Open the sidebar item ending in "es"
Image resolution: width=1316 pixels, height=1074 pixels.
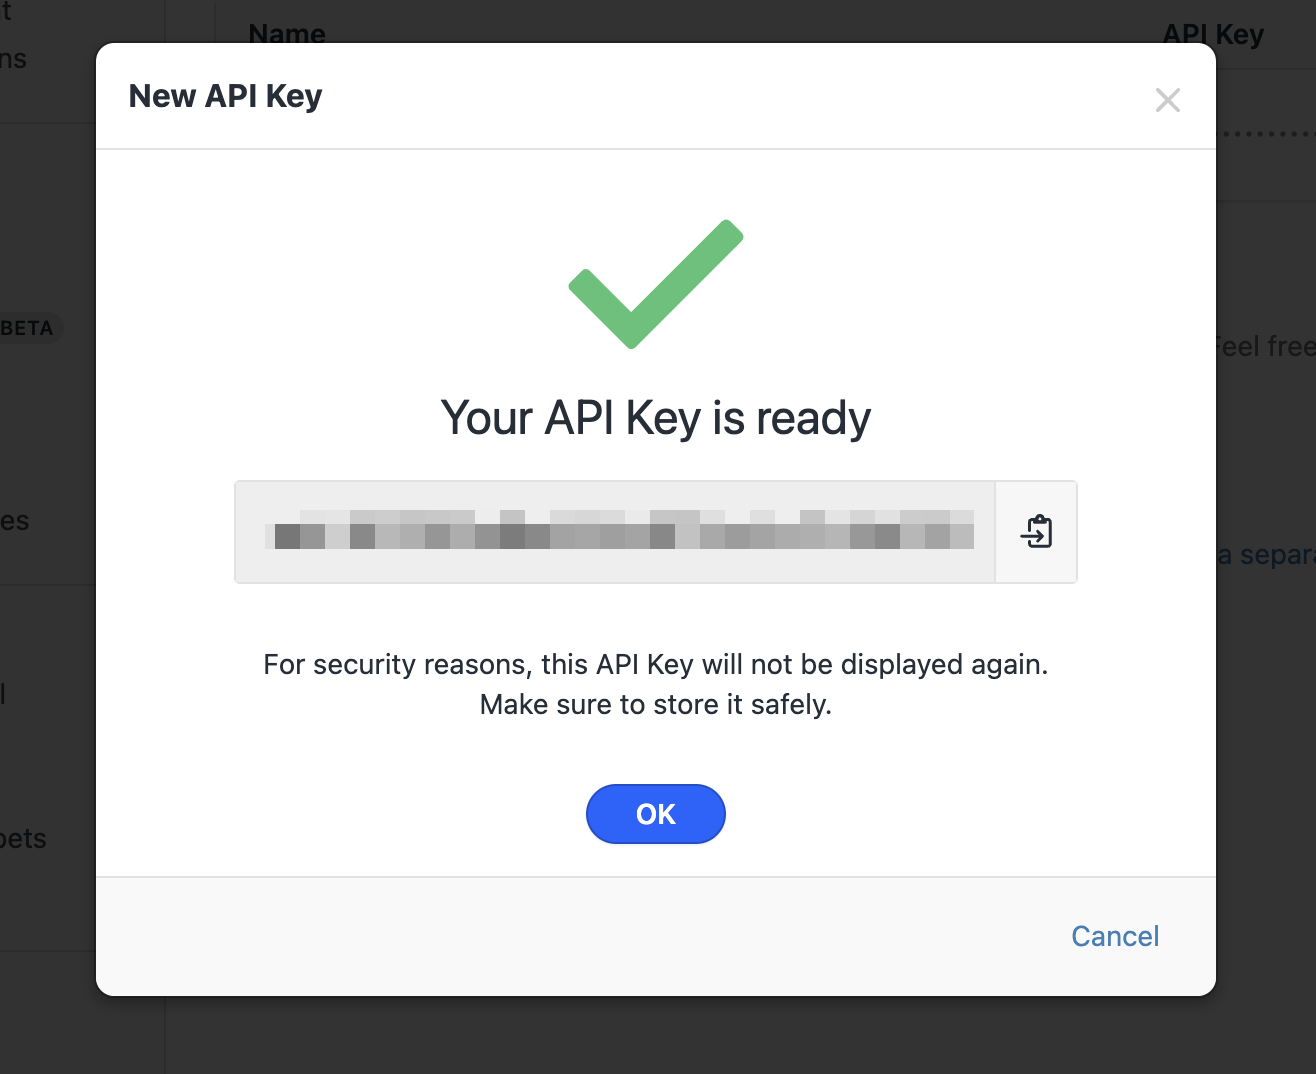(x=15, y=521)
